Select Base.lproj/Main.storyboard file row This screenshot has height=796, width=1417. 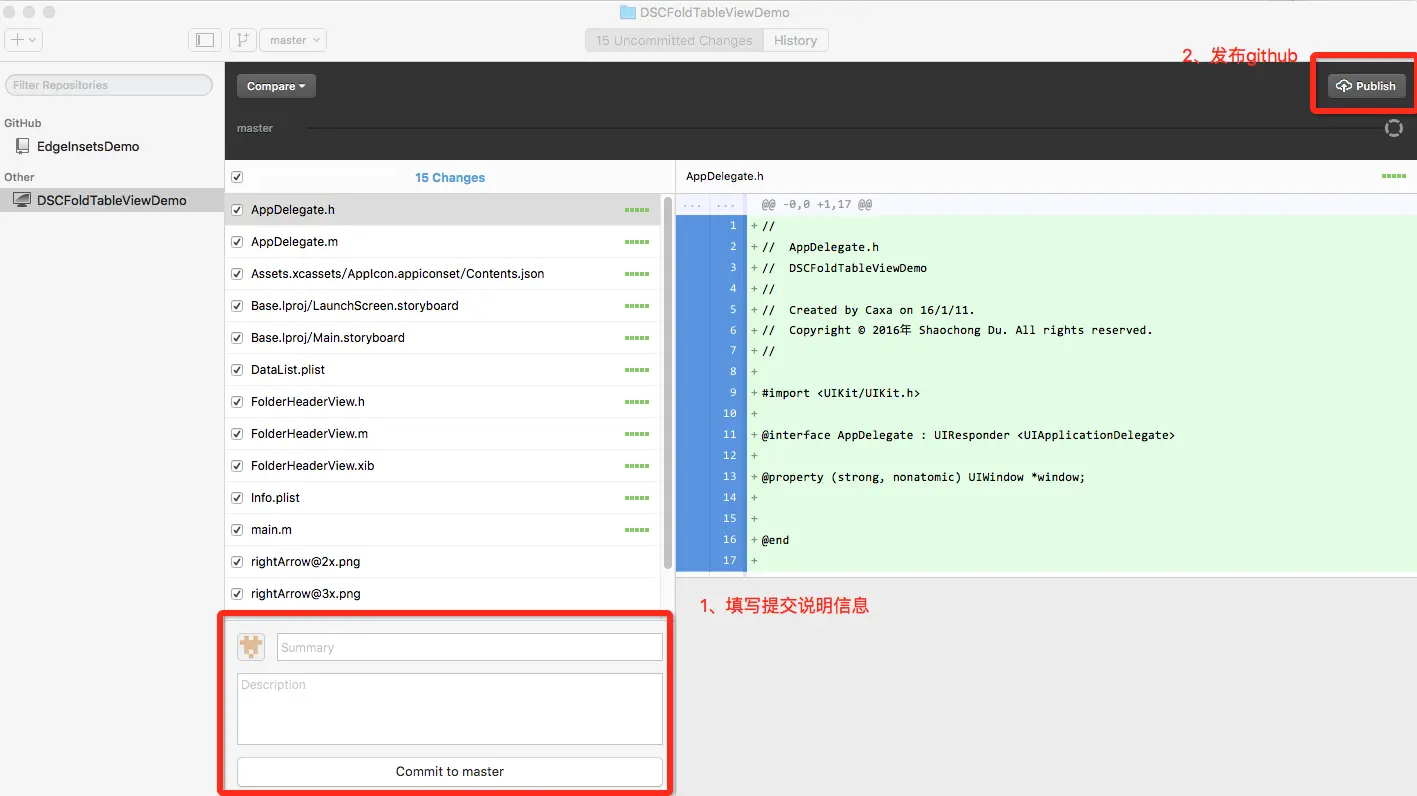point(442,338)
